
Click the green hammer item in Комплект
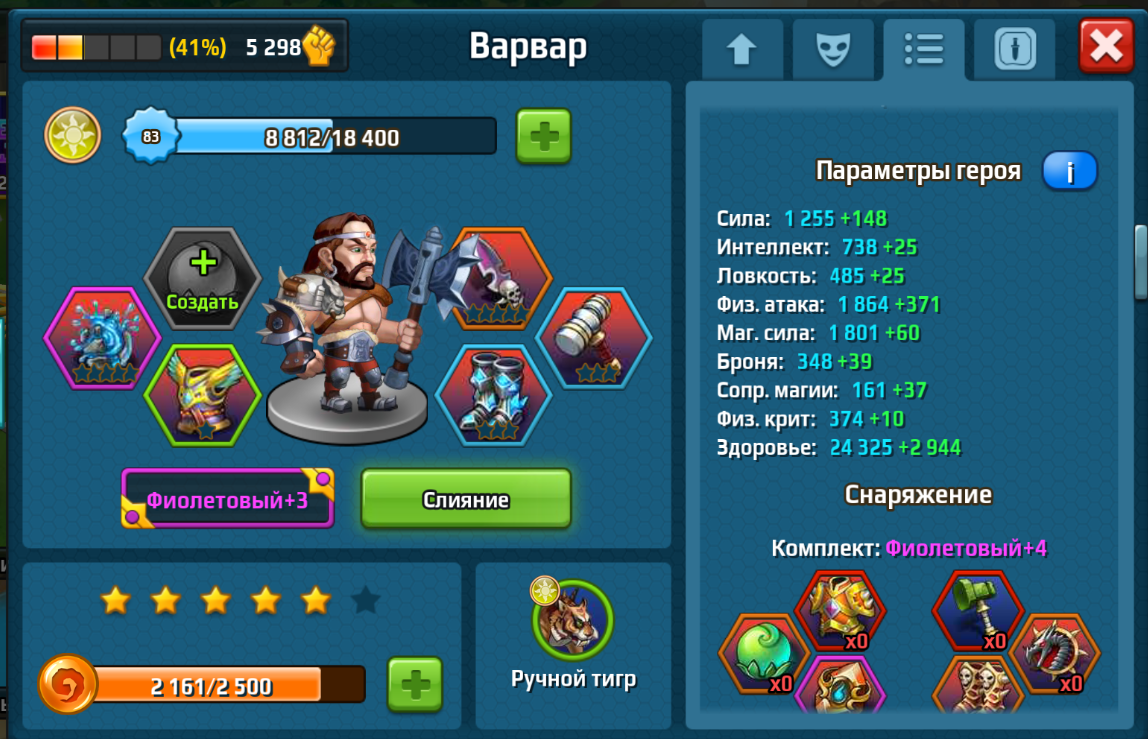click(977, 611)
